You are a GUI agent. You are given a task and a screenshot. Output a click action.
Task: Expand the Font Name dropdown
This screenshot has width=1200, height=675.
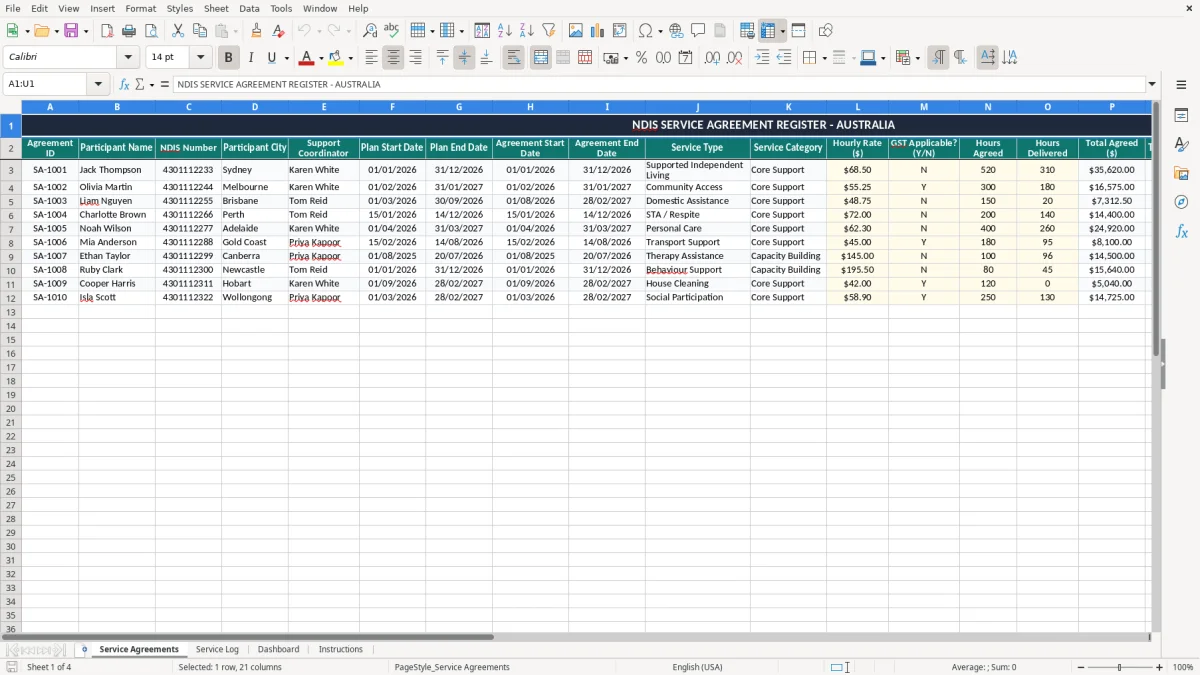128,58
